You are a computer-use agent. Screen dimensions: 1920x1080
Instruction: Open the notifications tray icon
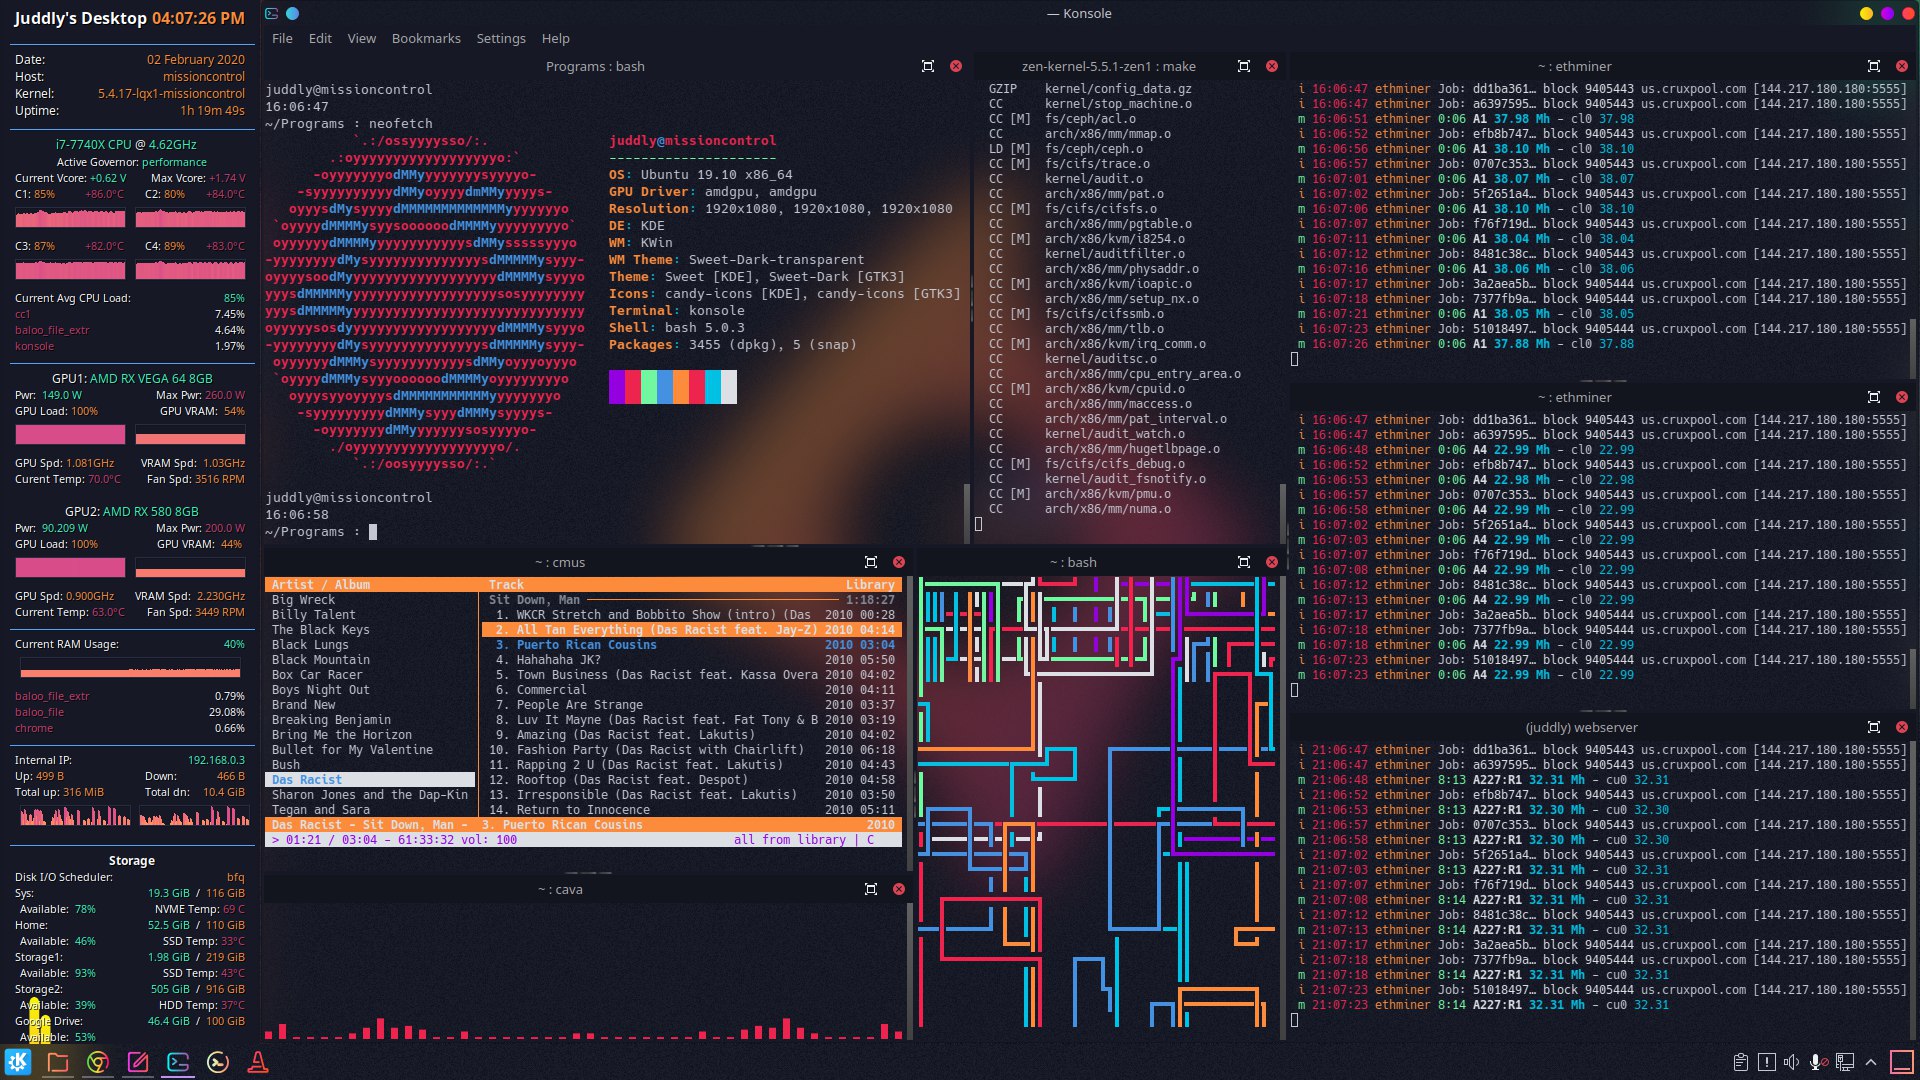click(1767, 1062)
